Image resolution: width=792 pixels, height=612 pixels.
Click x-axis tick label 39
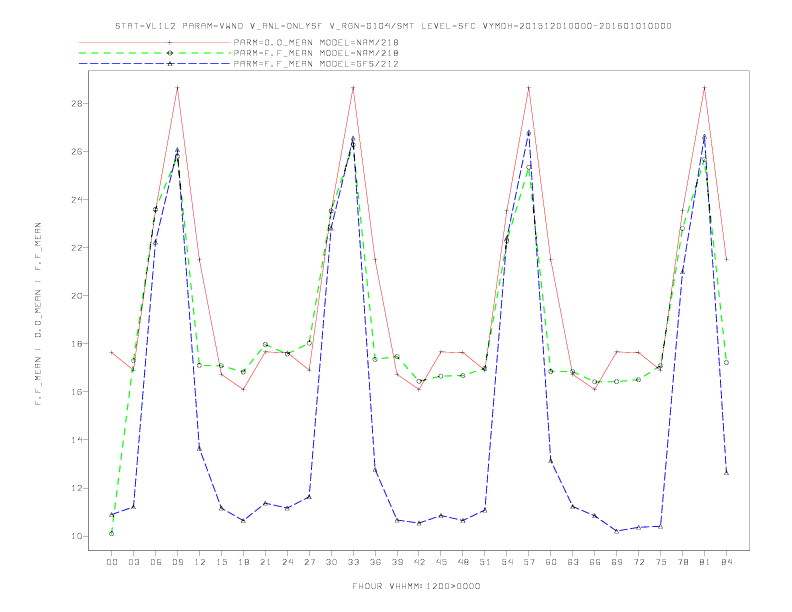[397, 562]
